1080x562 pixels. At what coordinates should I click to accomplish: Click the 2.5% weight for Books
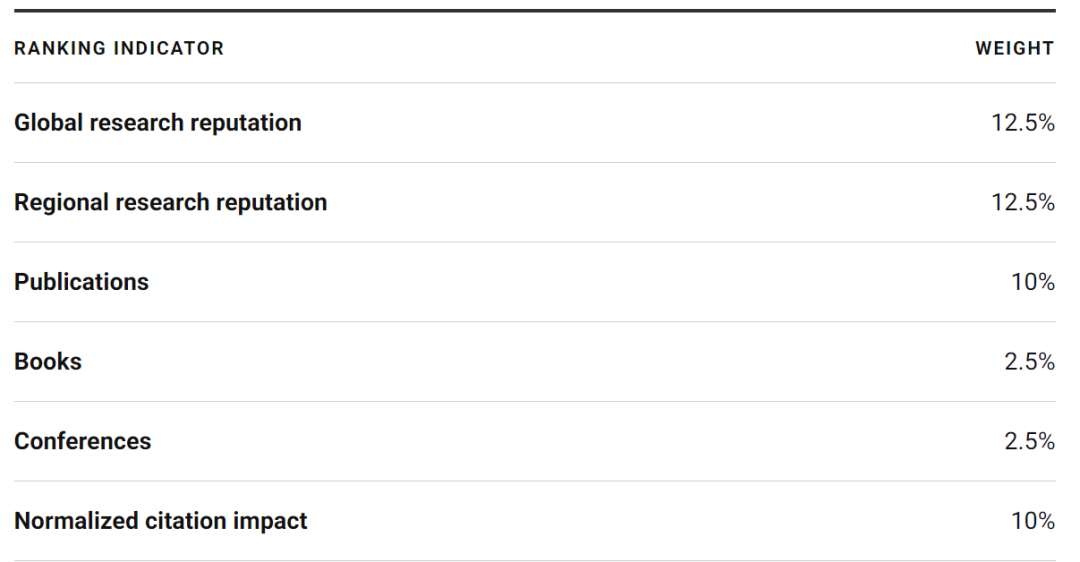click(1029, 361)
